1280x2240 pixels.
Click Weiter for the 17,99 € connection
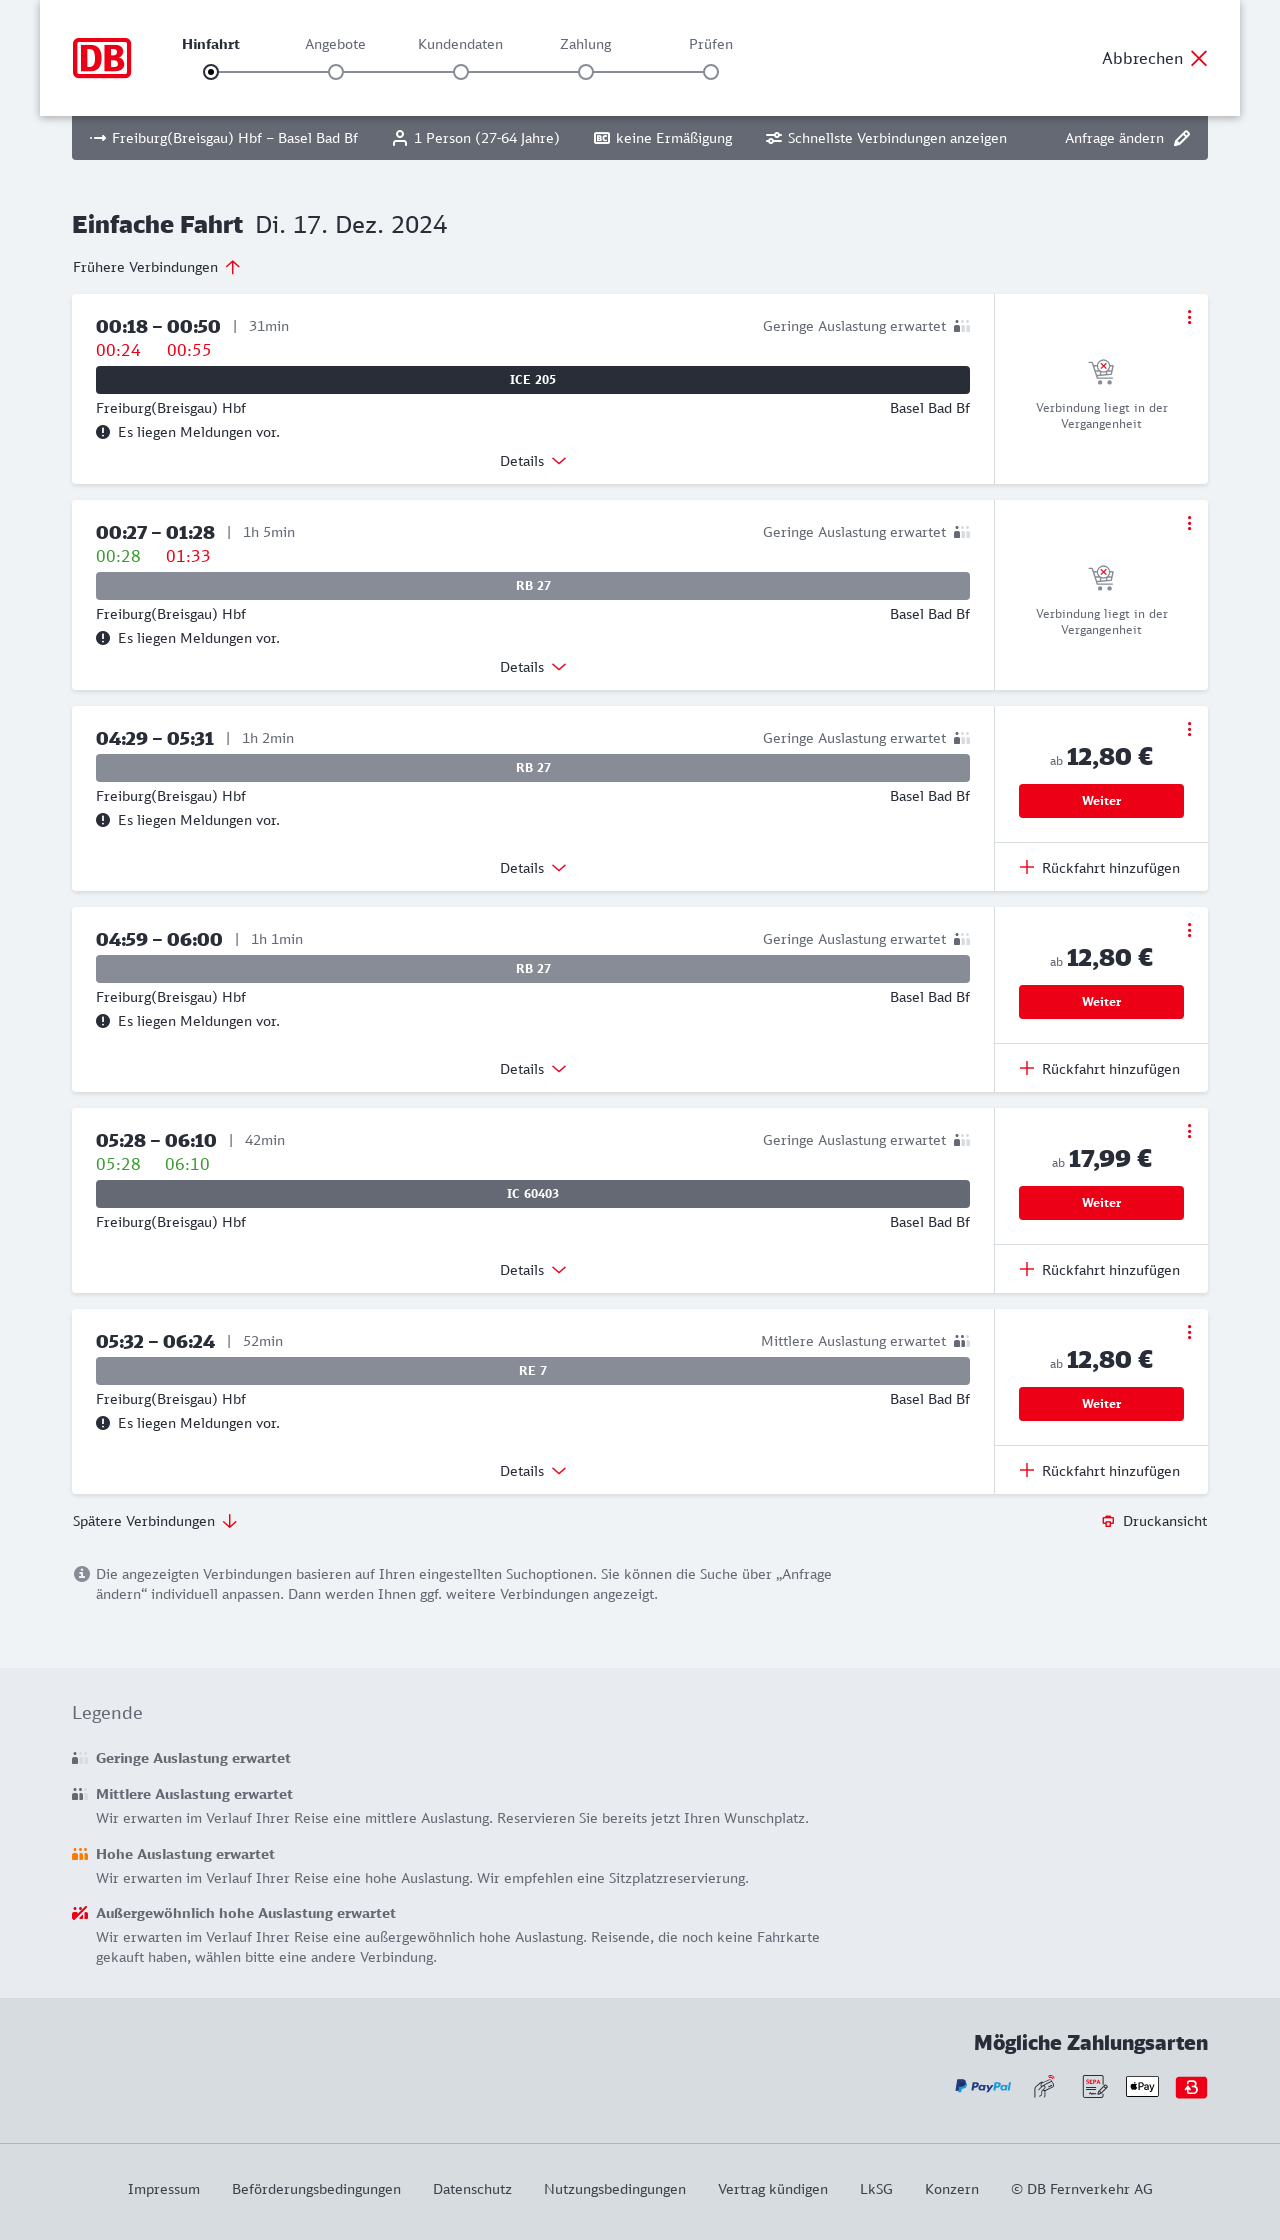[x=1101, y=1203]
